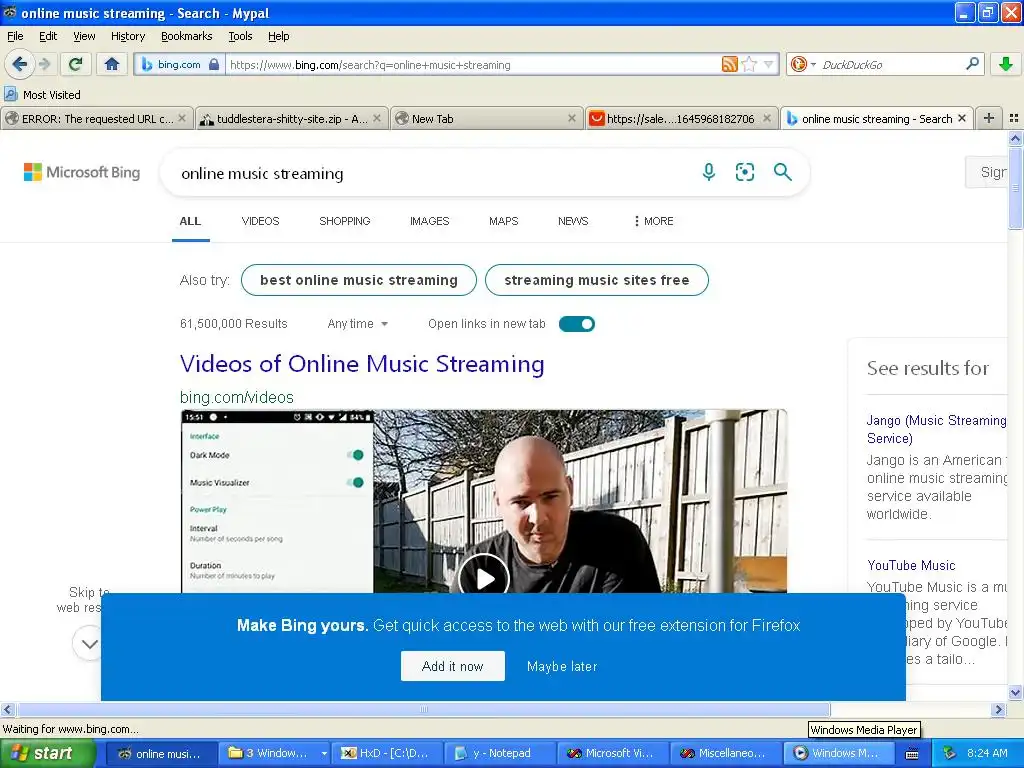The image size is (1024, 768).
Task: Select the MAPS search category
Action: pos(504,221)
